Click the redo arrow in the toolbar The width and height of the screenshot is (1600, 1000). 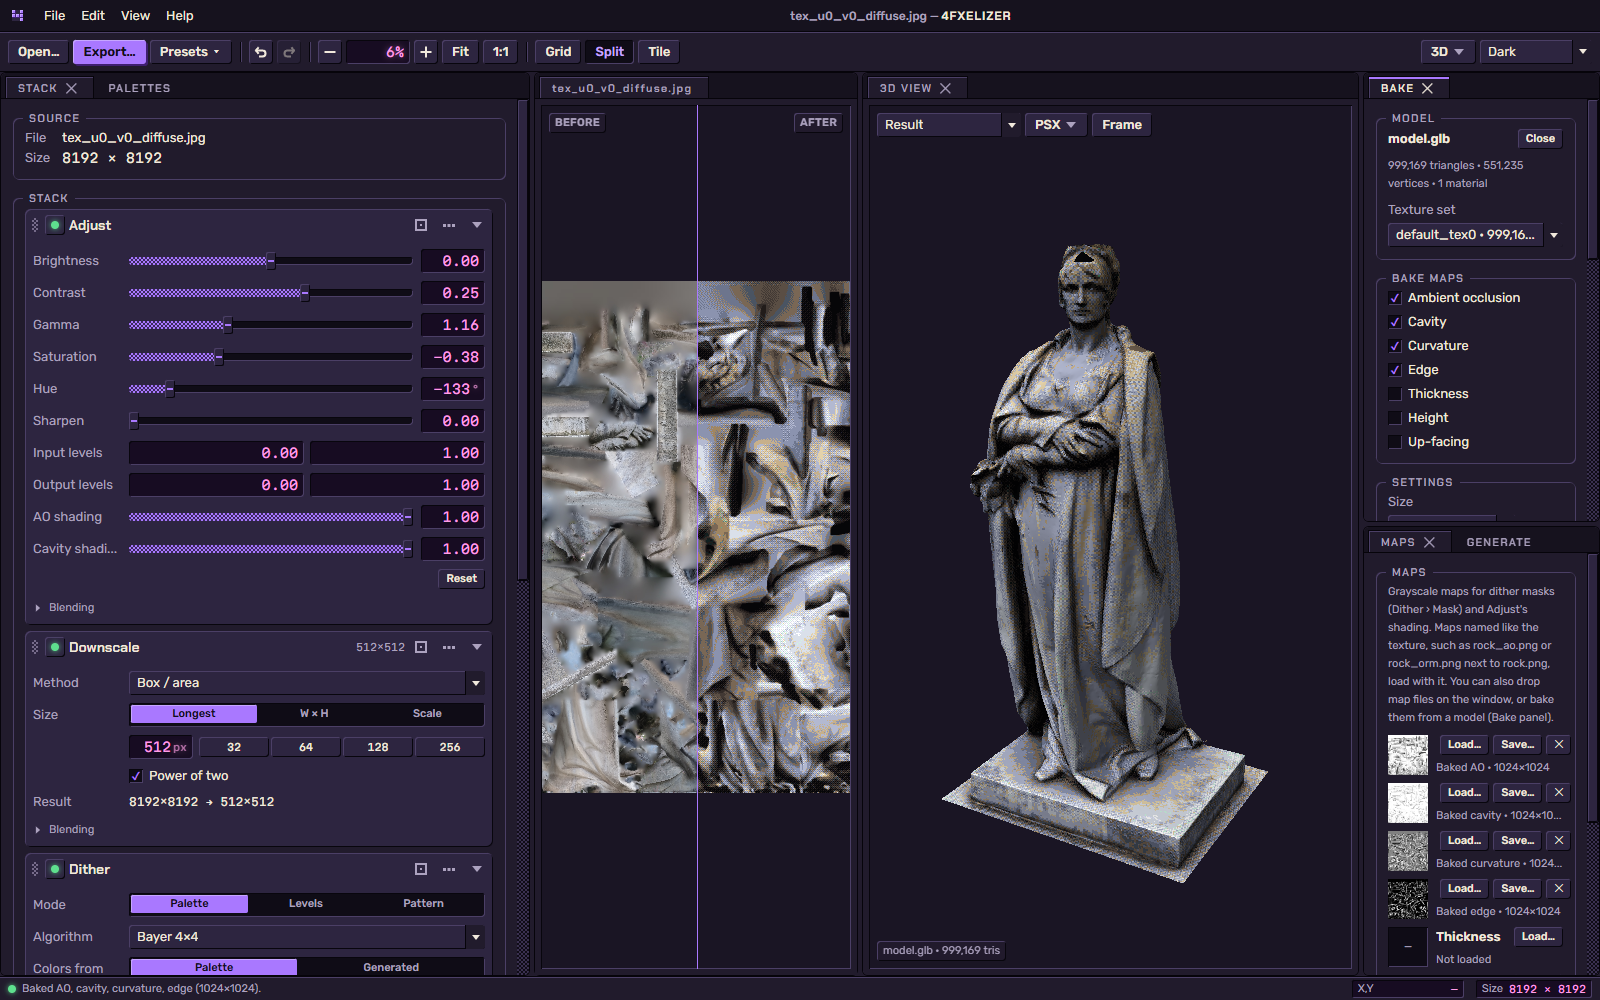[x=289, y=52]
